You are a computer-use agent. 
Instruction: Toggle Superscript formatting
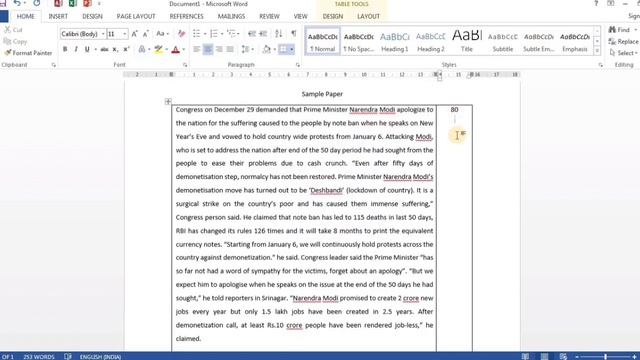(126, 49)
